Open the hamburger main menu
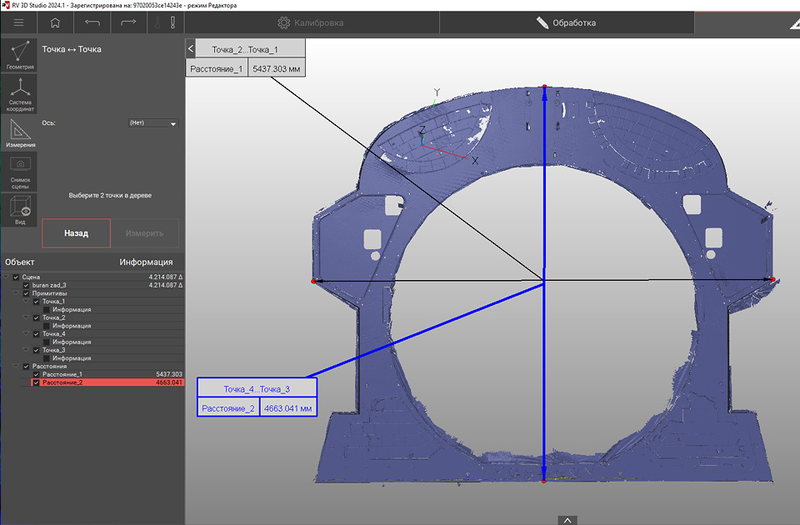 (x=19, y=22)
